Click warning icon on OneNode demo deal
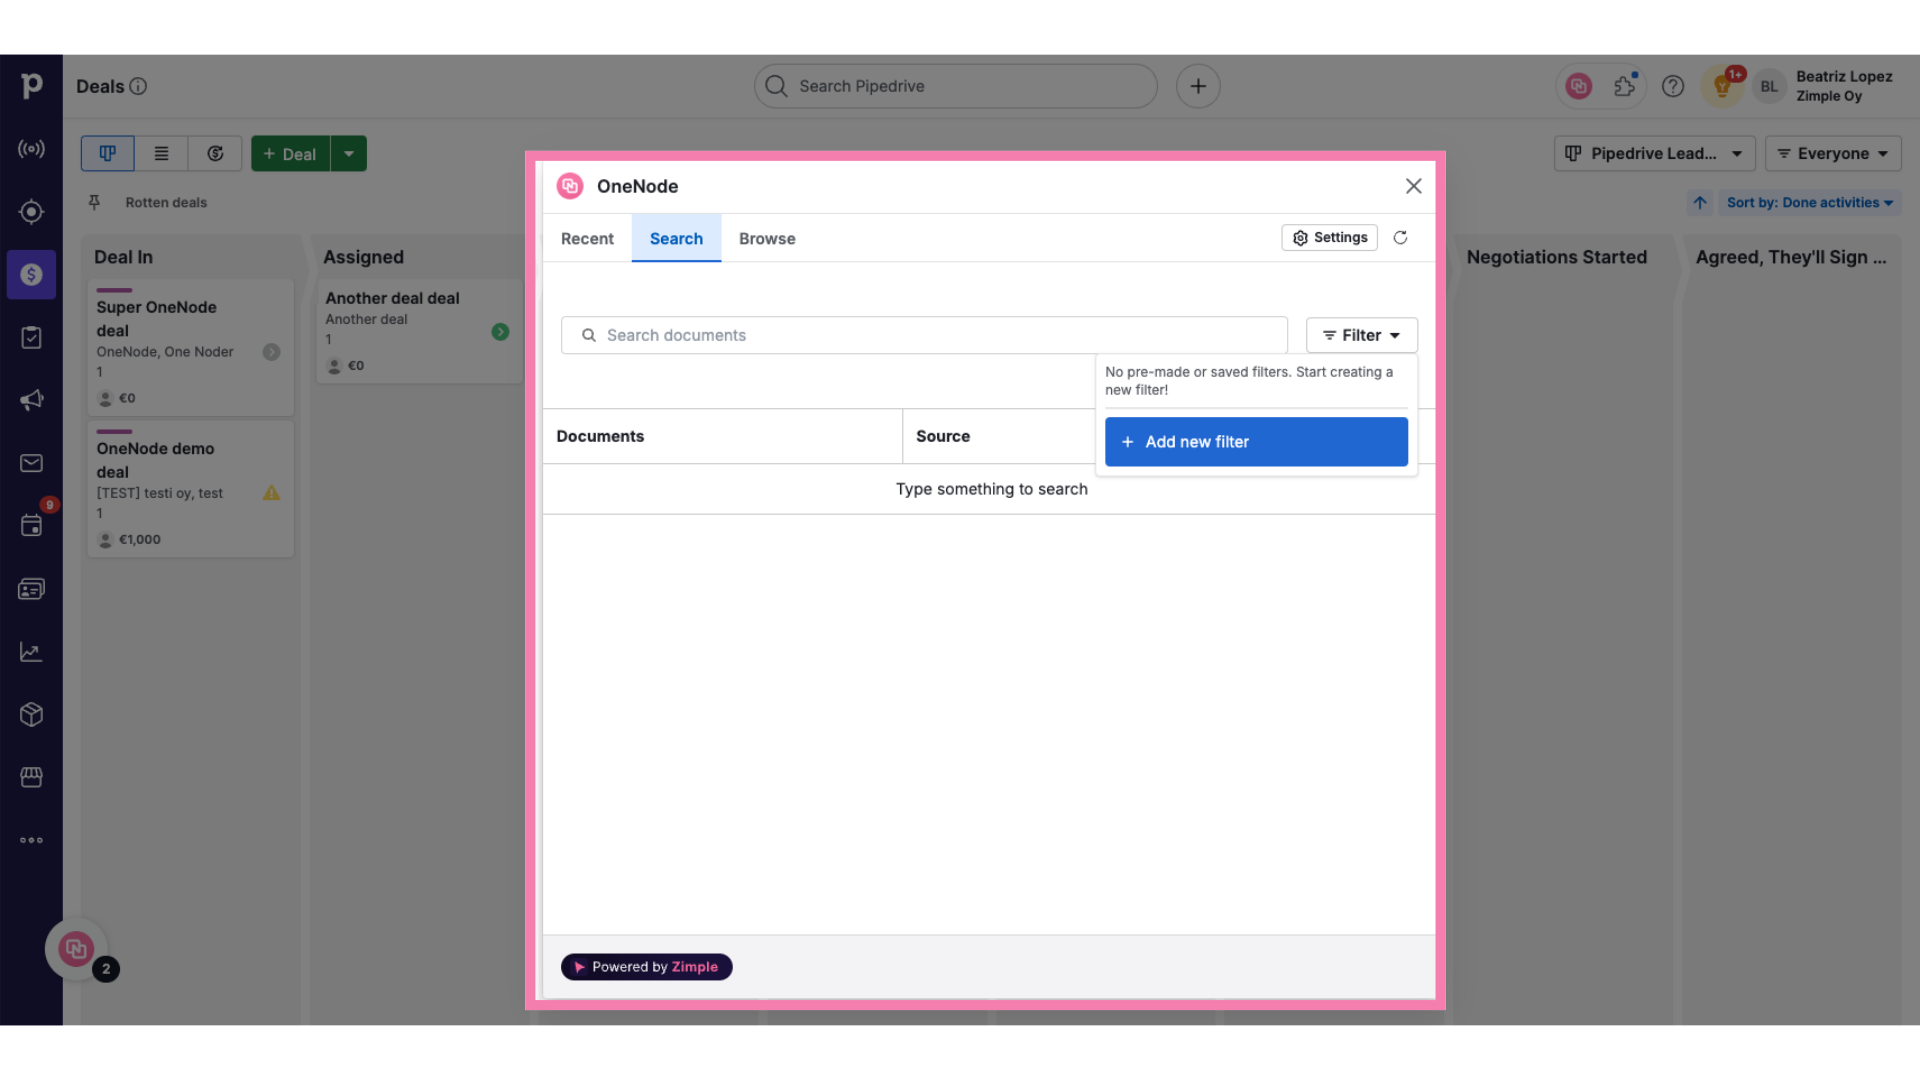 pos(271,493)
